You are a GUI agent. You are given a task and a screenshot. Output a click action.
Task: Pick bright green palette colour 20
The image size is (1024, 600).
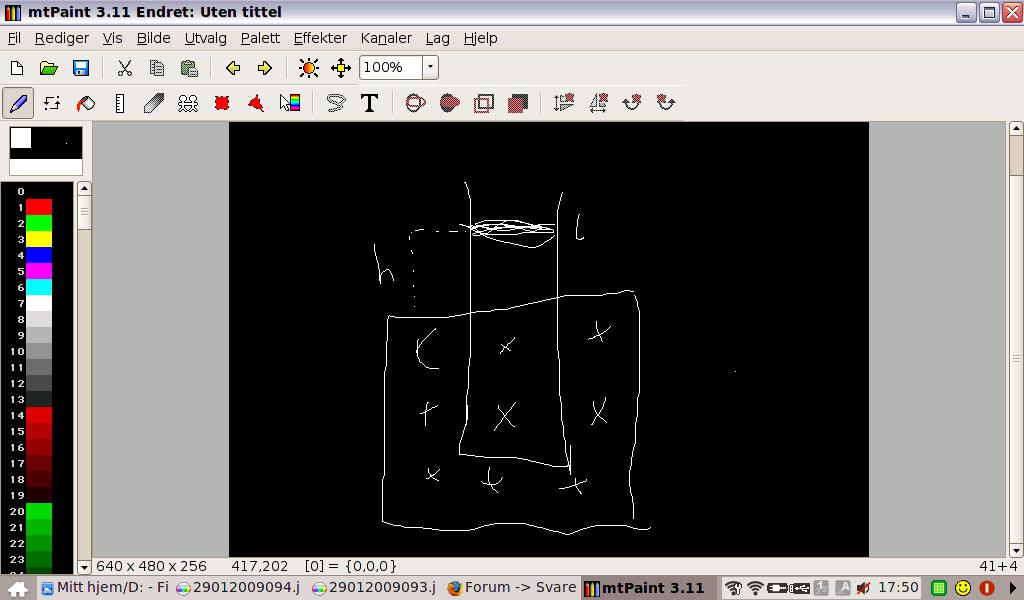39,511
